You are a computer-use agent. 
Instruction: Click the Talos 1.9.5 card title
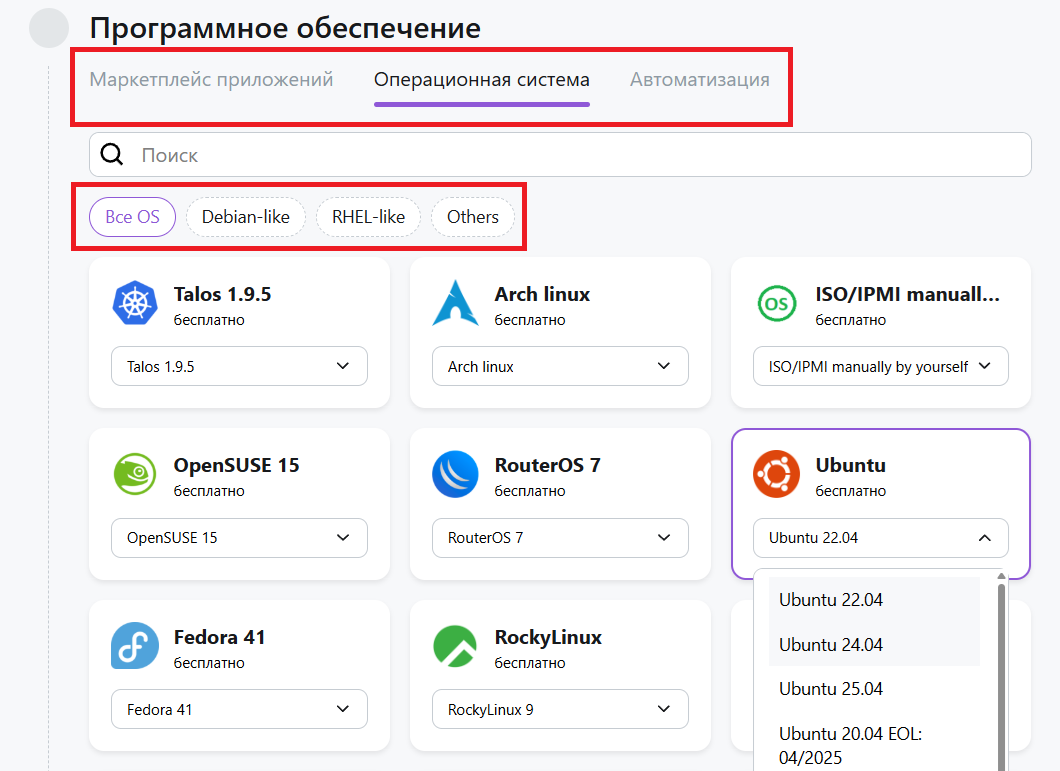pyautogui.click(x=222, y=294)
